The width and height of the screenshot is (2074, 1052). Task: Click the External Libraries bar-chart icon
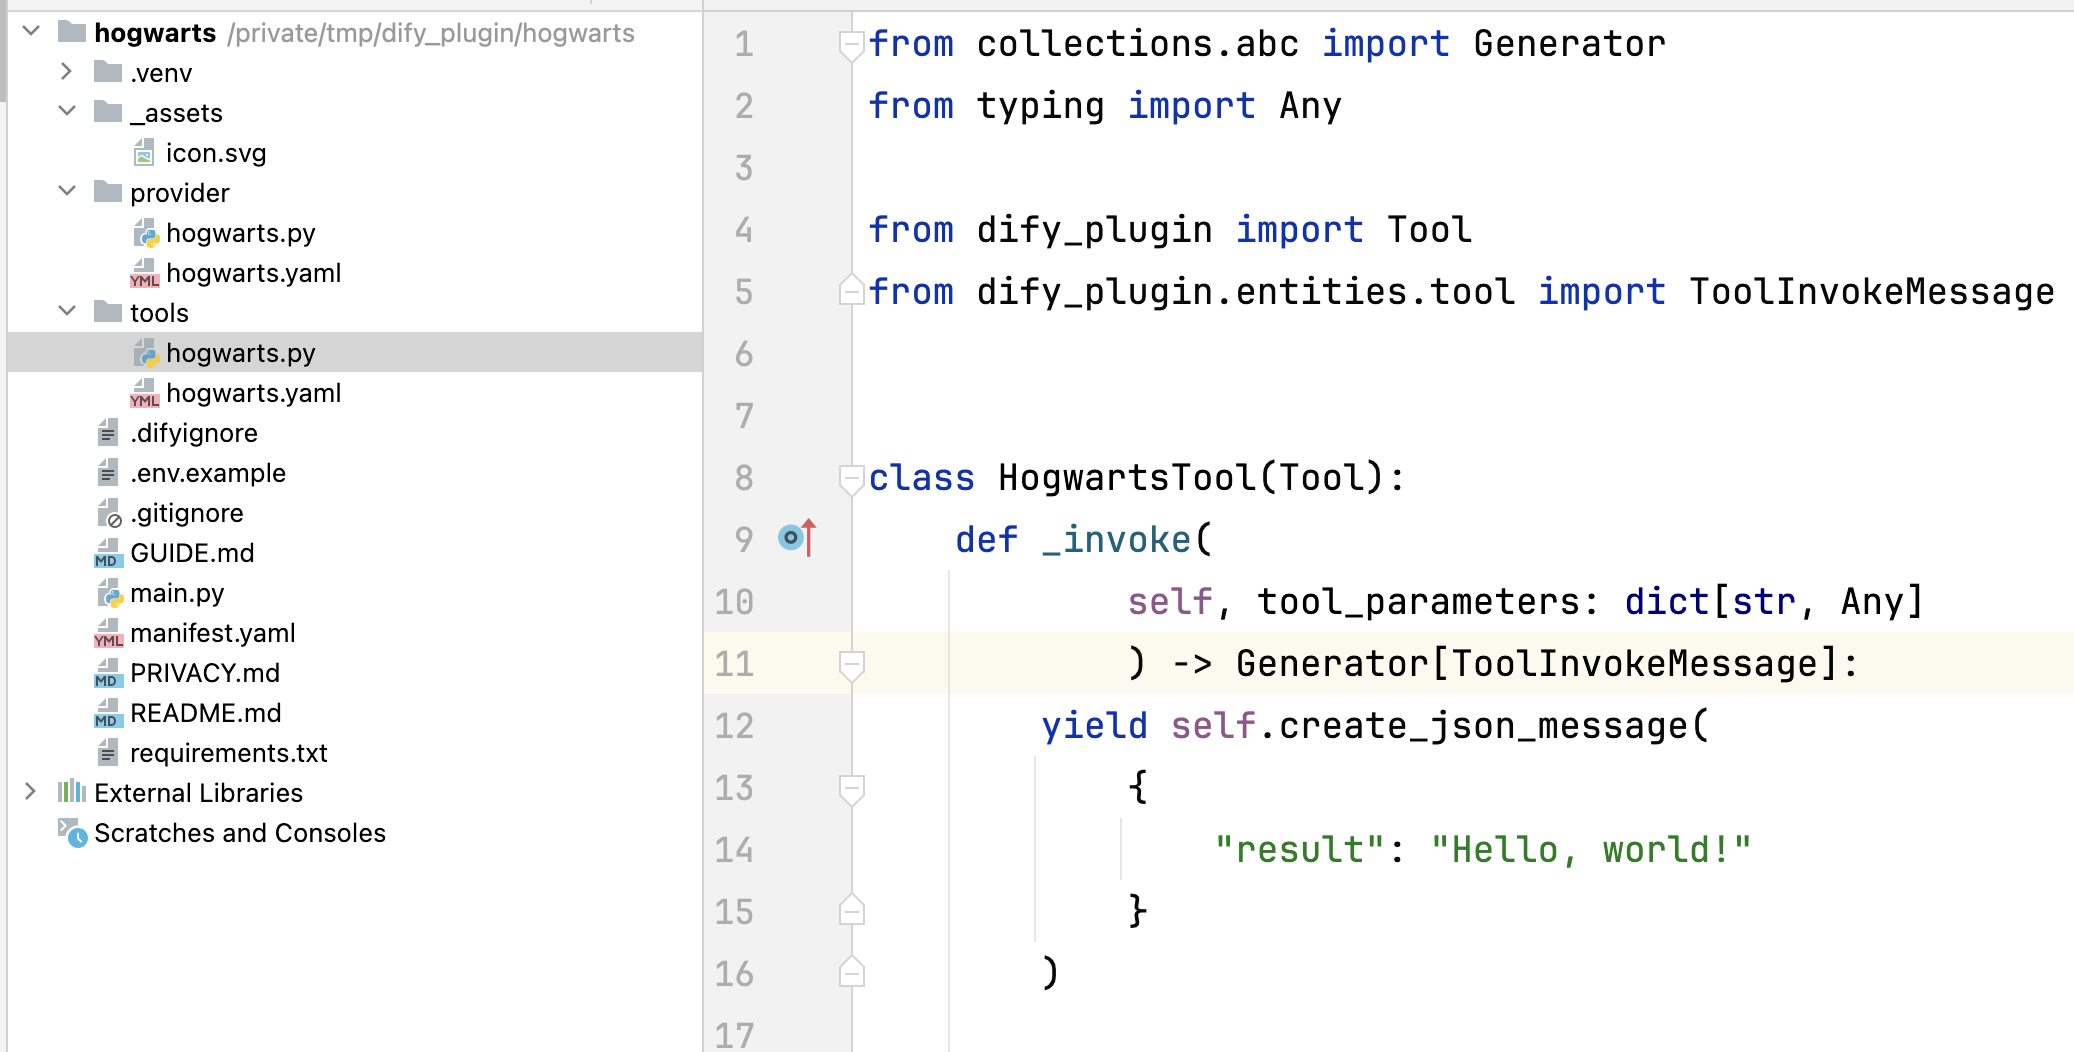(72, 792)
